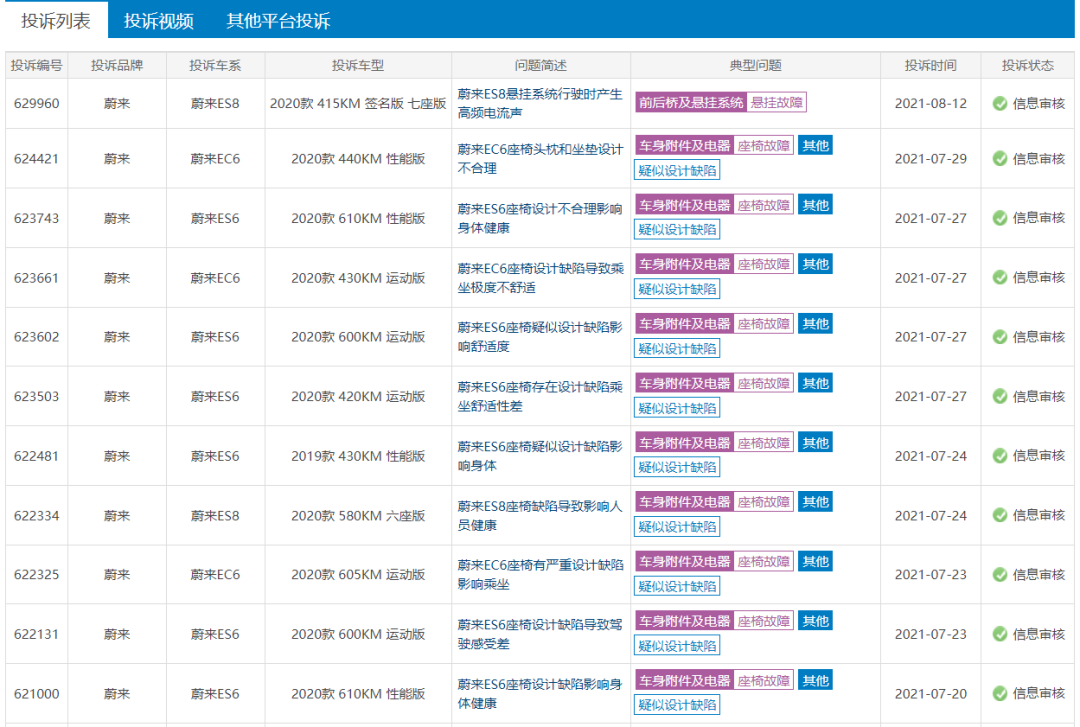The width and height of the screenshot is (1080, 727).
Task: Click 疑似设计缺陷 tag in row 623602
Action: [677, 349]
